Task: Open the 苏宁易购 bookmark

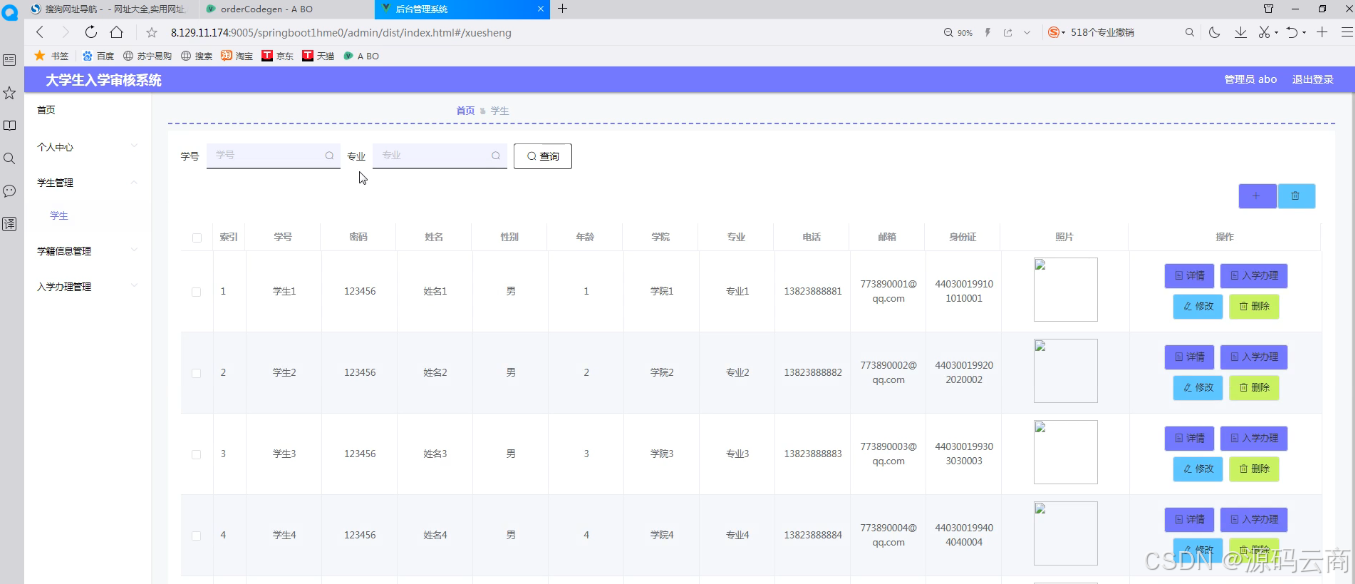Action: coord(148,56)
